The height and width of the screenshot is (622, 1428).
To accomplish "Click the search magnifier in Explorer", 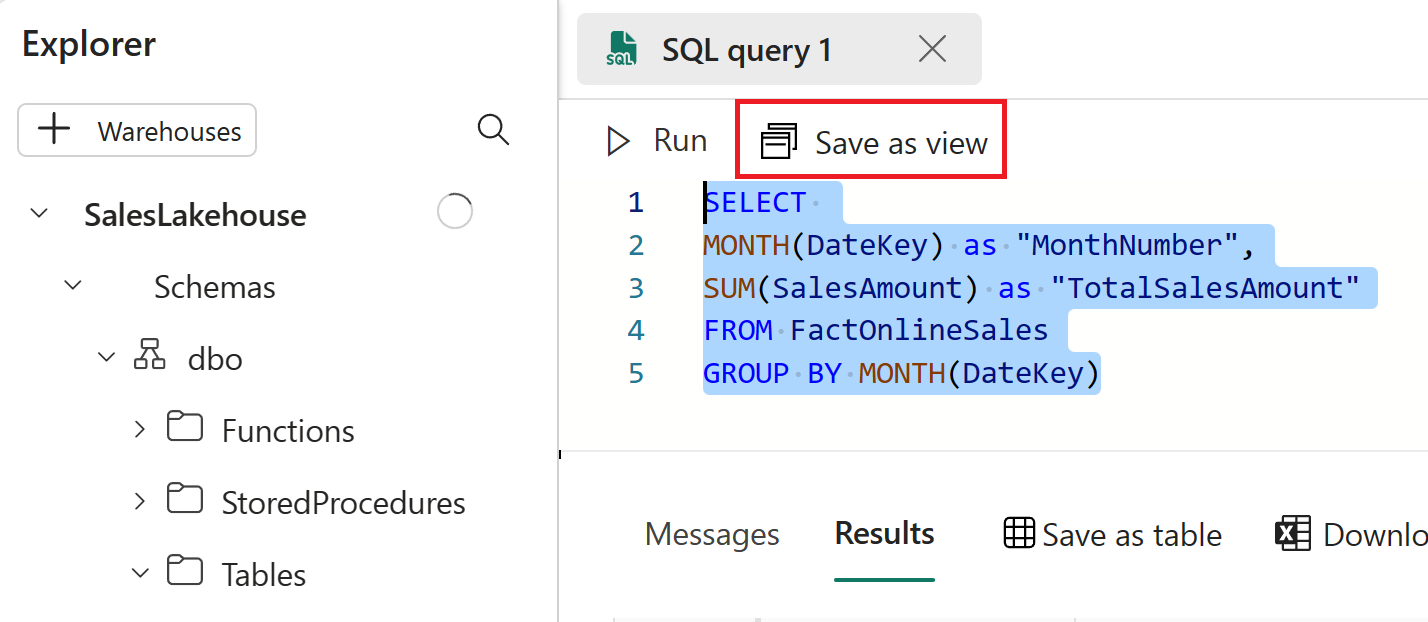I will 494,130.
